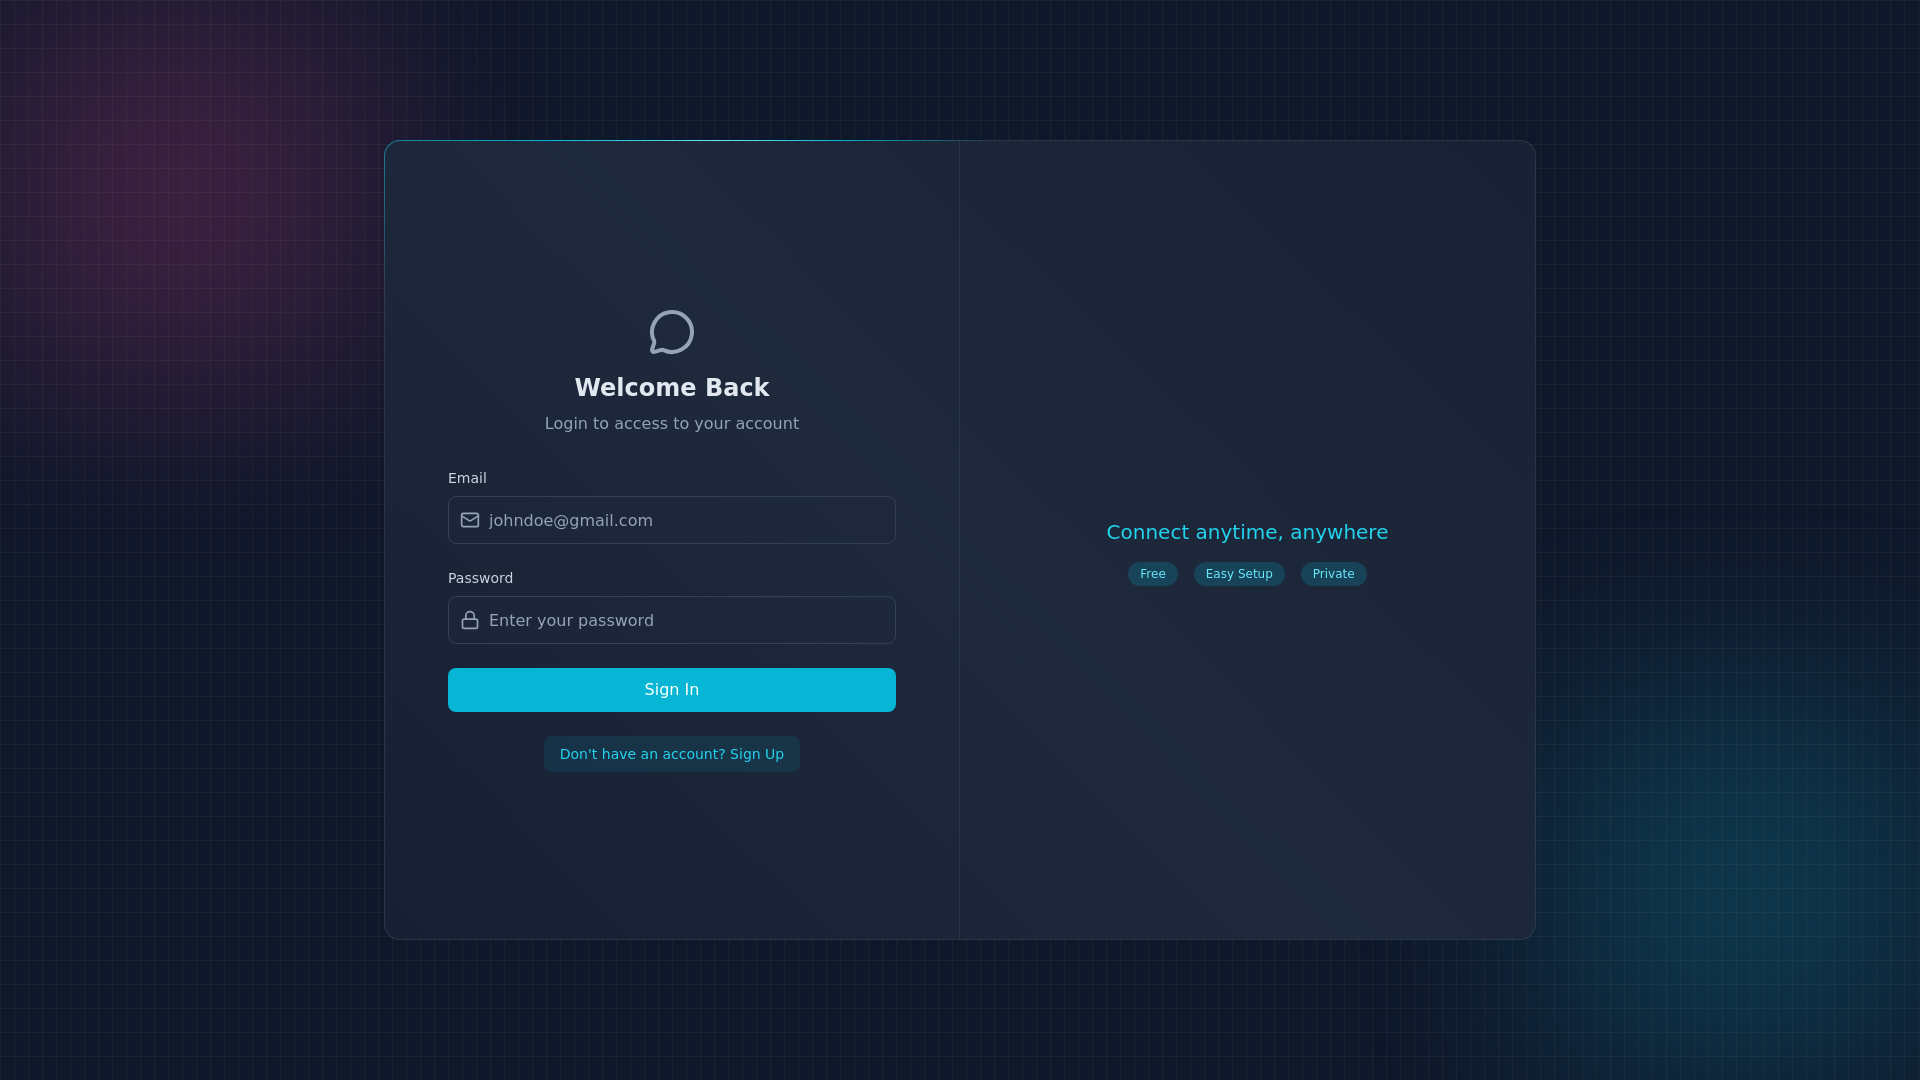Click the Password field label
This screenshot has height=1080, width=1920.
(480, 578)
